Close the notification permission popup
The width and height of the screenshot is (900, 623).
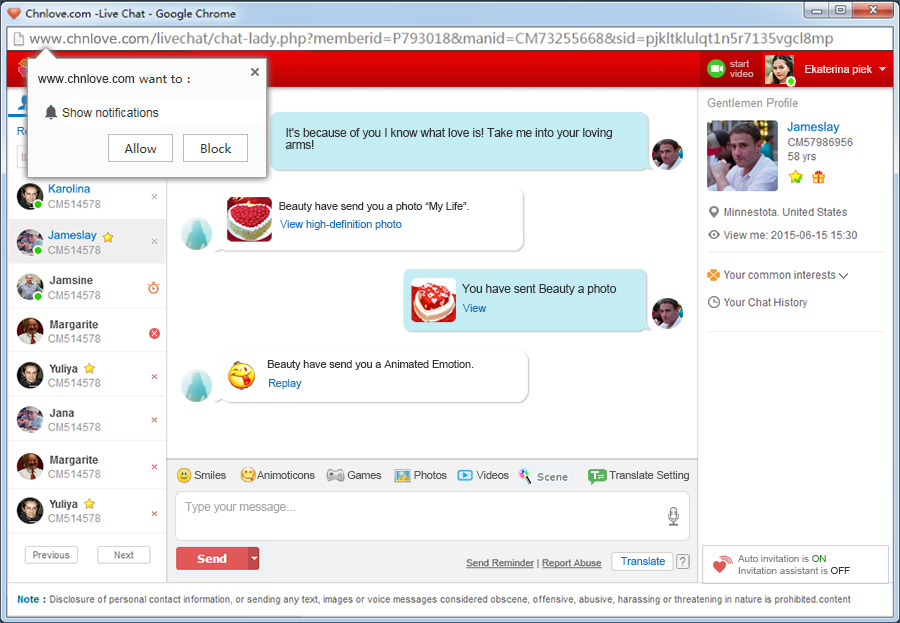[x=255, y=72]
